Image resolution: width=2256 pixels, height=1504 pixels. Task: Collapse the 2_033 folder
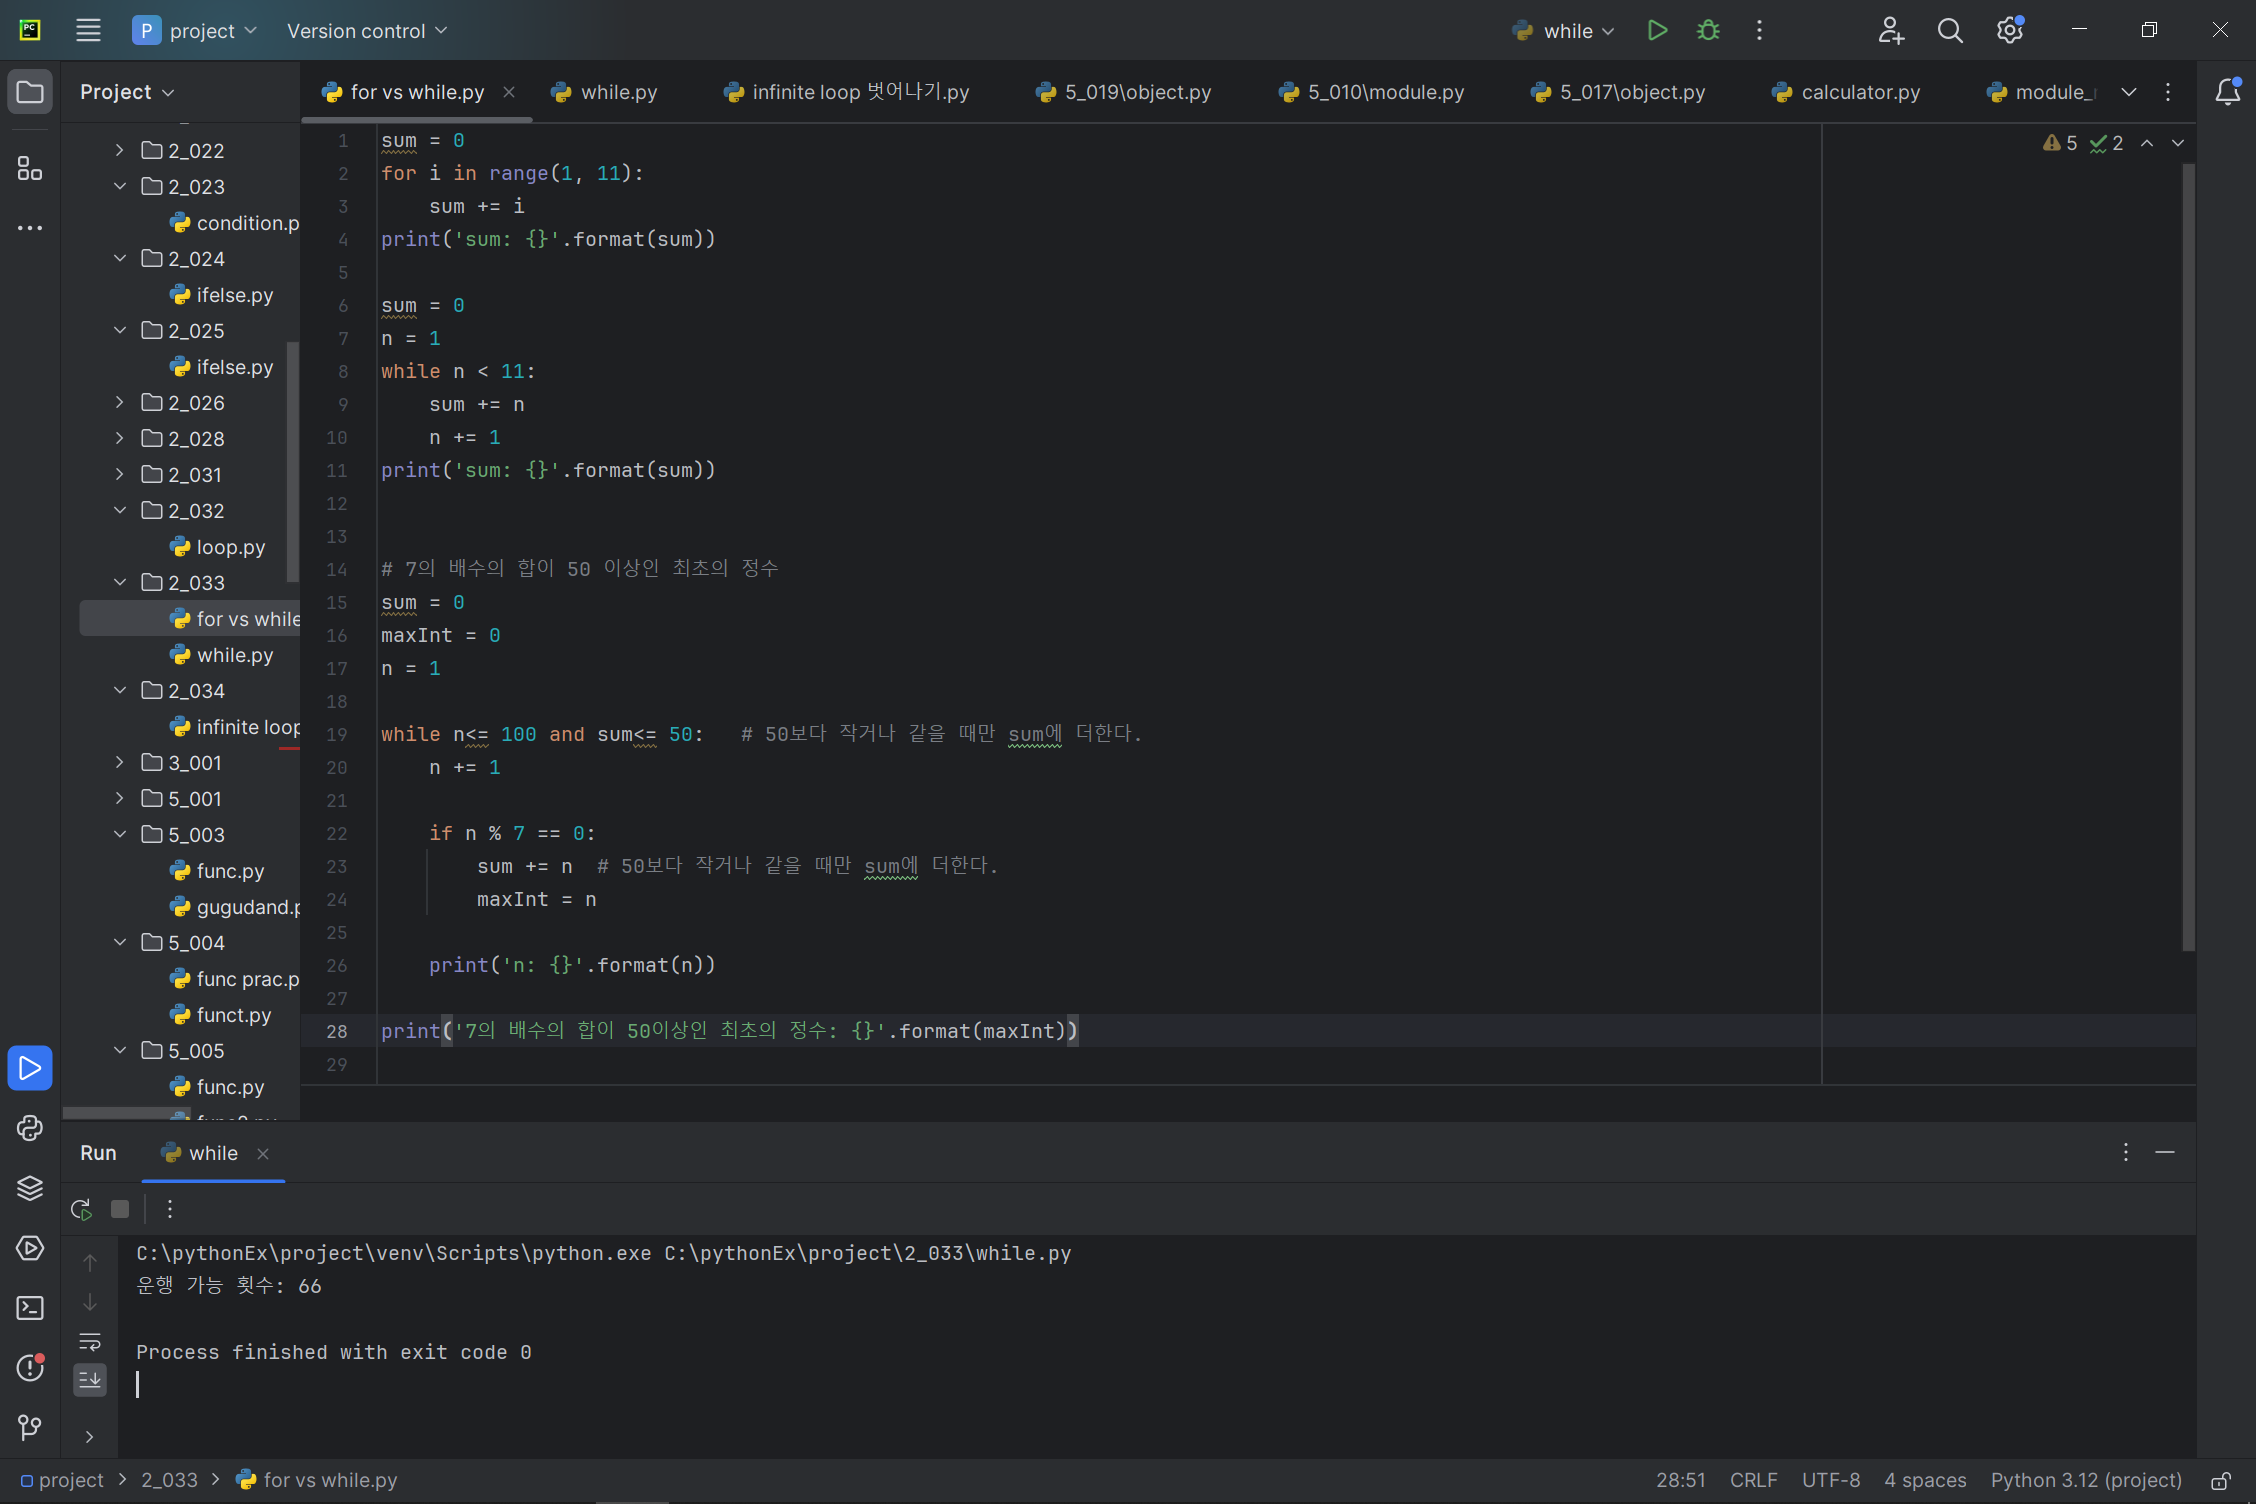click(120, 582)
